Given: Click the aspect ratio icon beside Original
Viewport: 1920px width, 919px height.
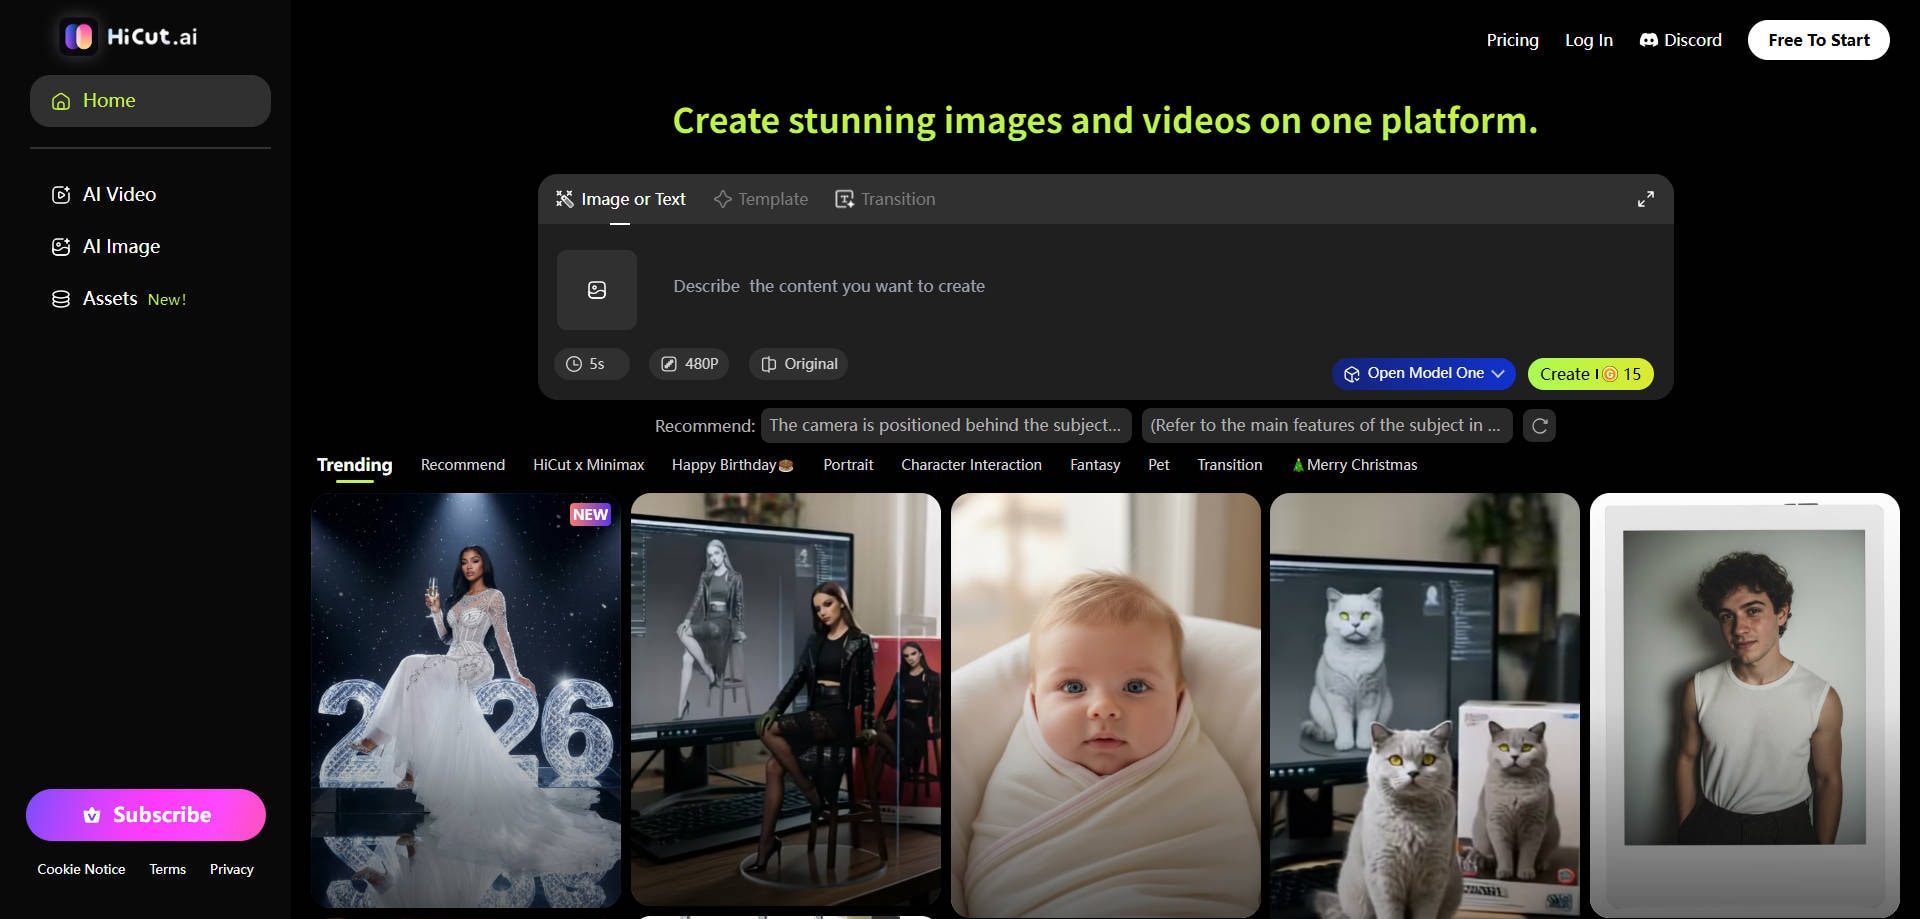Looking at the screenshot, I should point(769,364).
